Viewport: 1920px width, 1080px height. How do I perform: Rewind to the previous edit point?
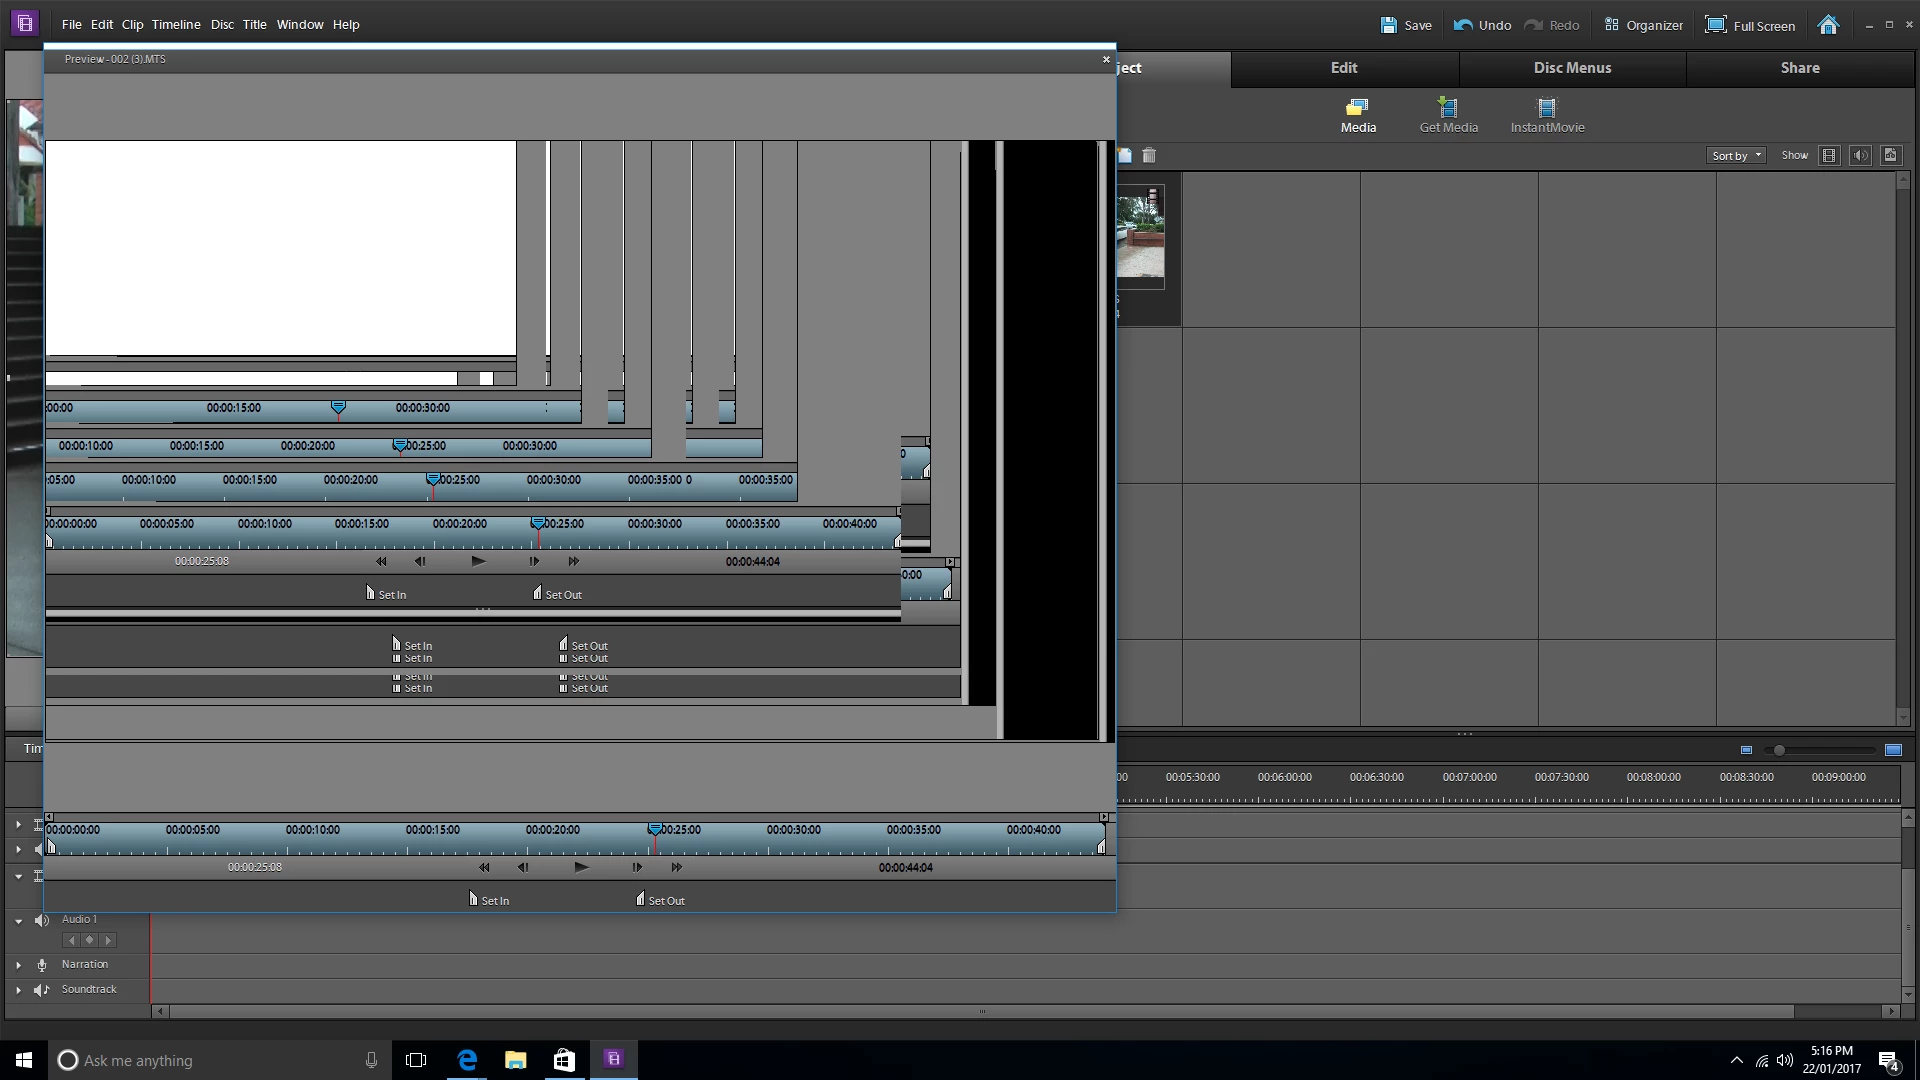click(484, 867)
